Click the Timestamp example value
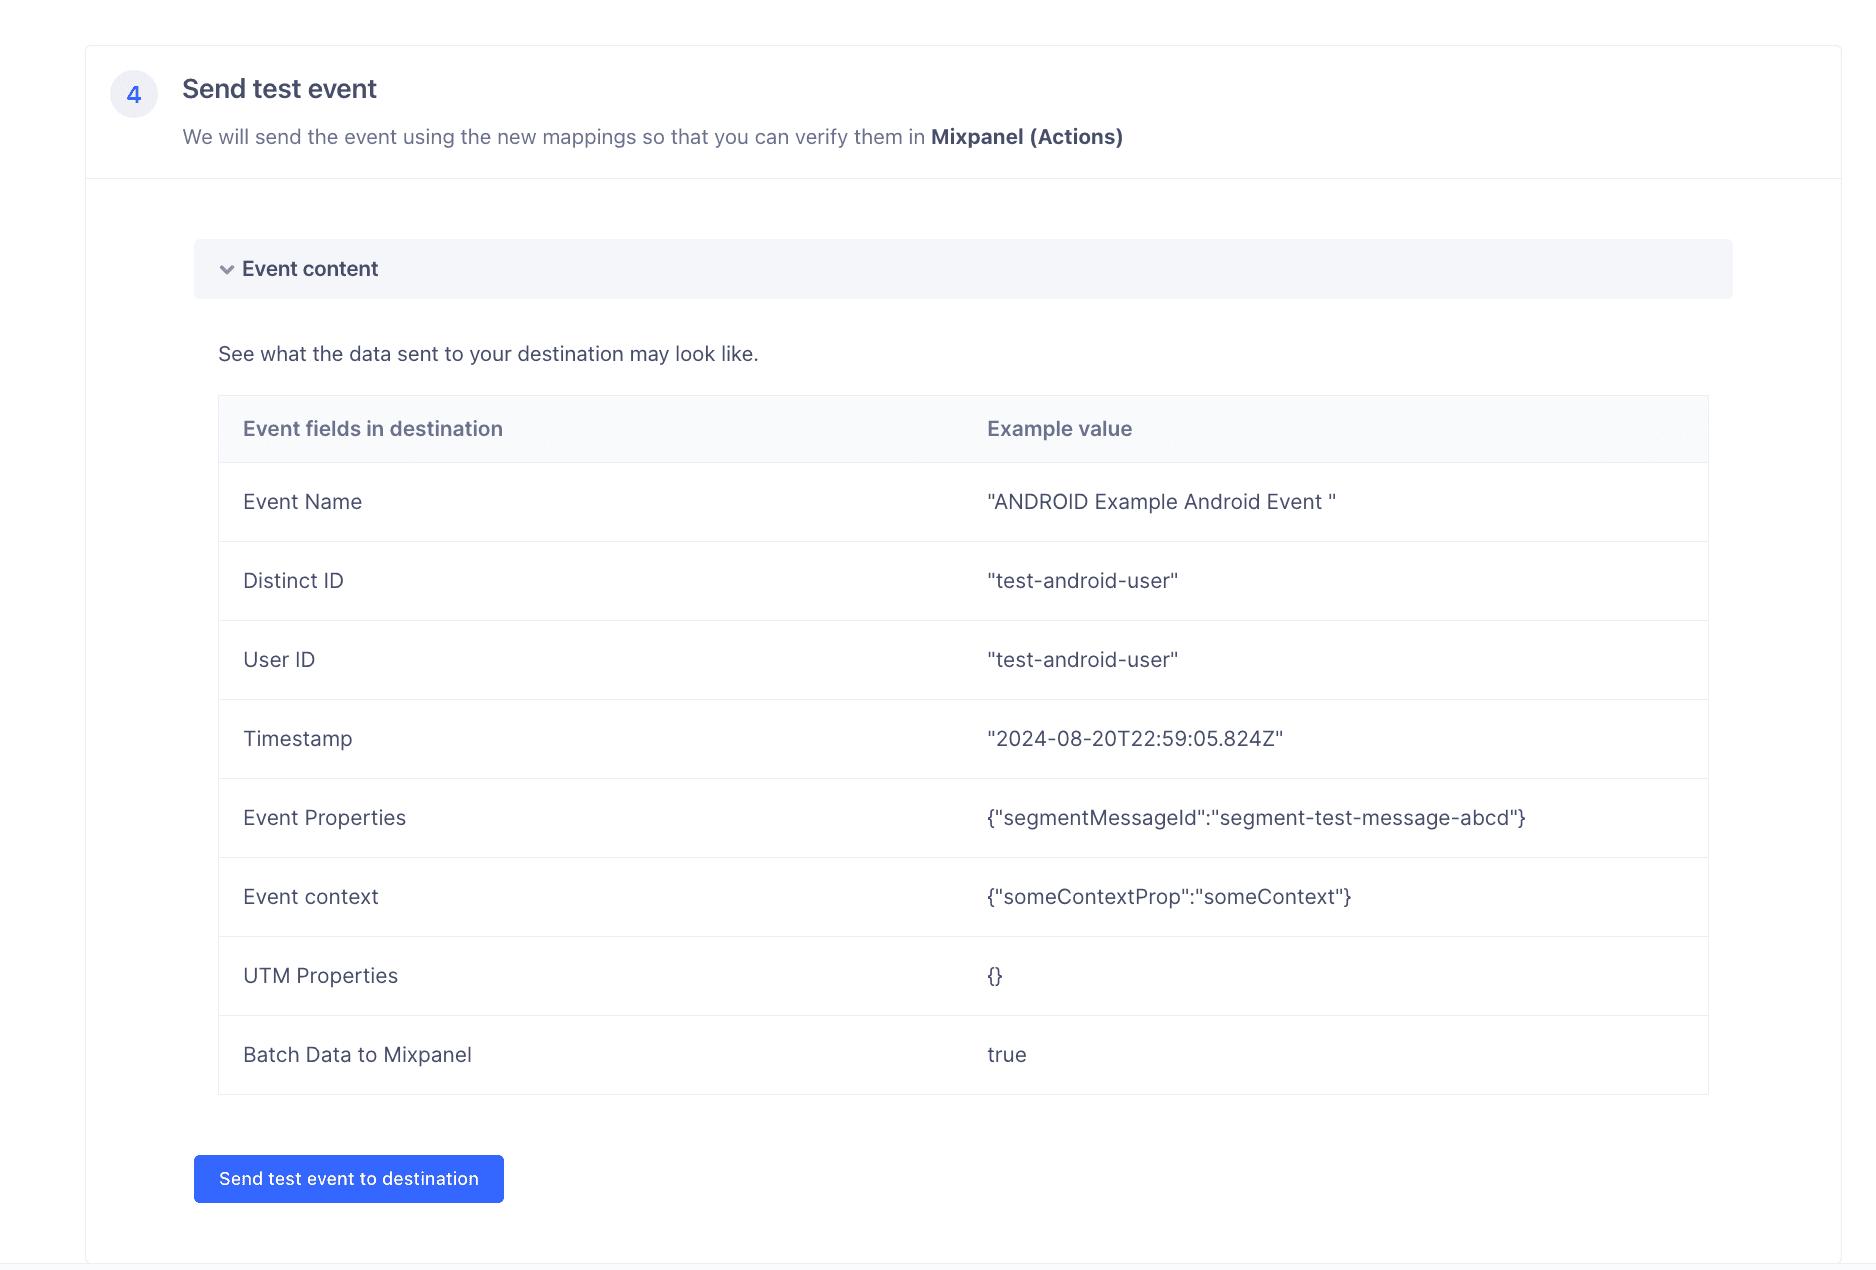This screenshot has height=1270, width=1876. [1135, 738]
